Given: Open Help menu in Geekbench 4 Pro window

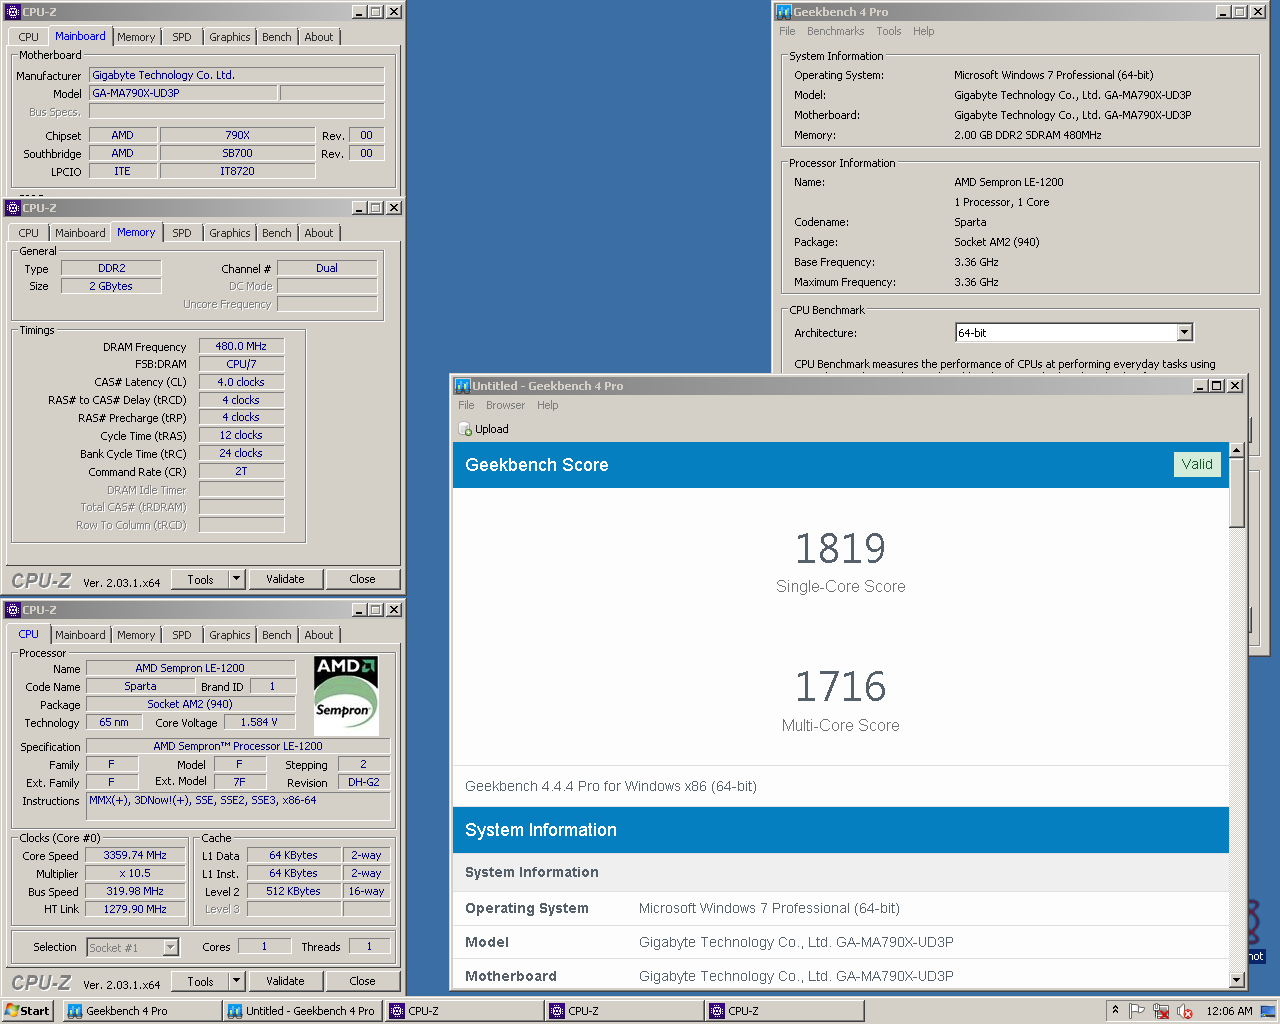Looking at the screenshot, I should click(923, 31).
